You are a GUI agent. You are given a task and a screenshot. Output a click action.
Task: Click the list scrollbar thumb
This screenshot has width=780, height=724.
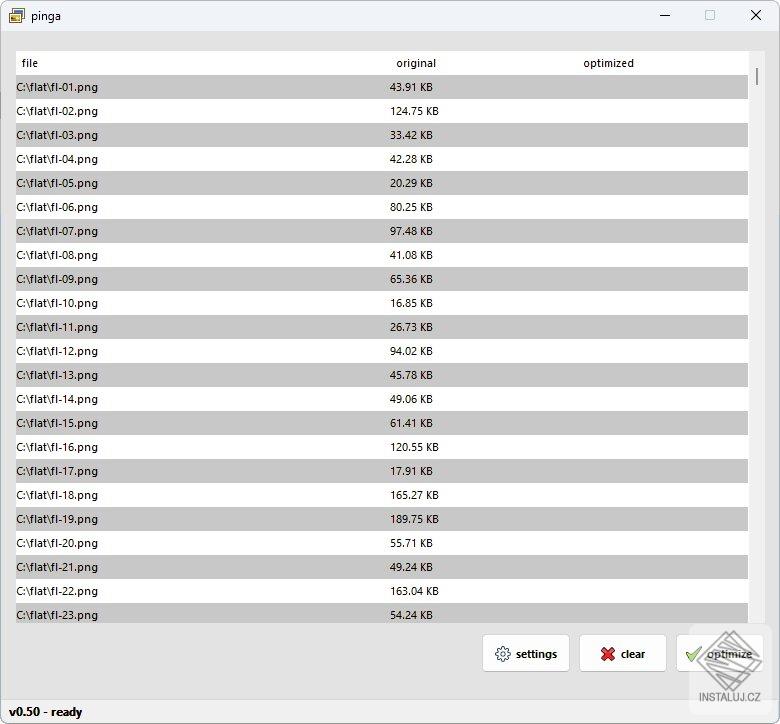pyautogui.click(x=757, y=76)
